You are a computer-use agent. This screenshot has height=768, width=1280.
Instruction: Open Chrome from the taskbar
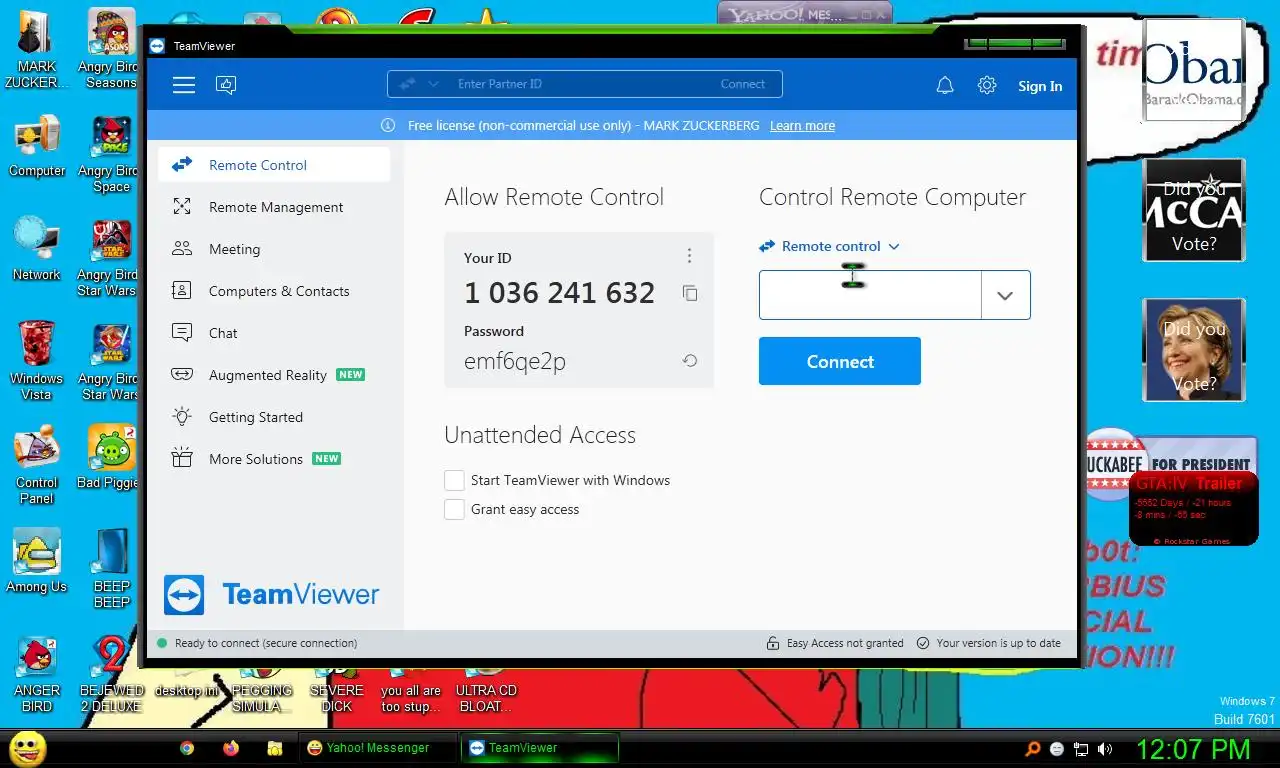click(x=187, y=748)
